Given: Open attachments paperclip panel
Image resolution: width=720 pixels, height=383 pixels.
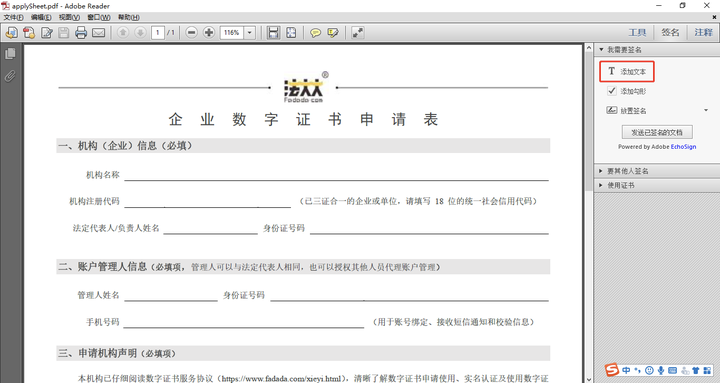Looking at the screenshot, I should [10, 75].
